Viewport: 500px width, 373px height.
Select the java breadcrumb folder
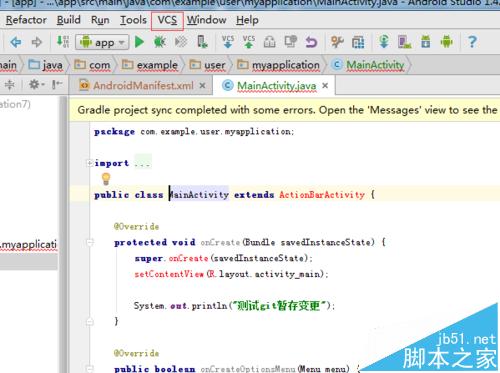pos(45,65)
